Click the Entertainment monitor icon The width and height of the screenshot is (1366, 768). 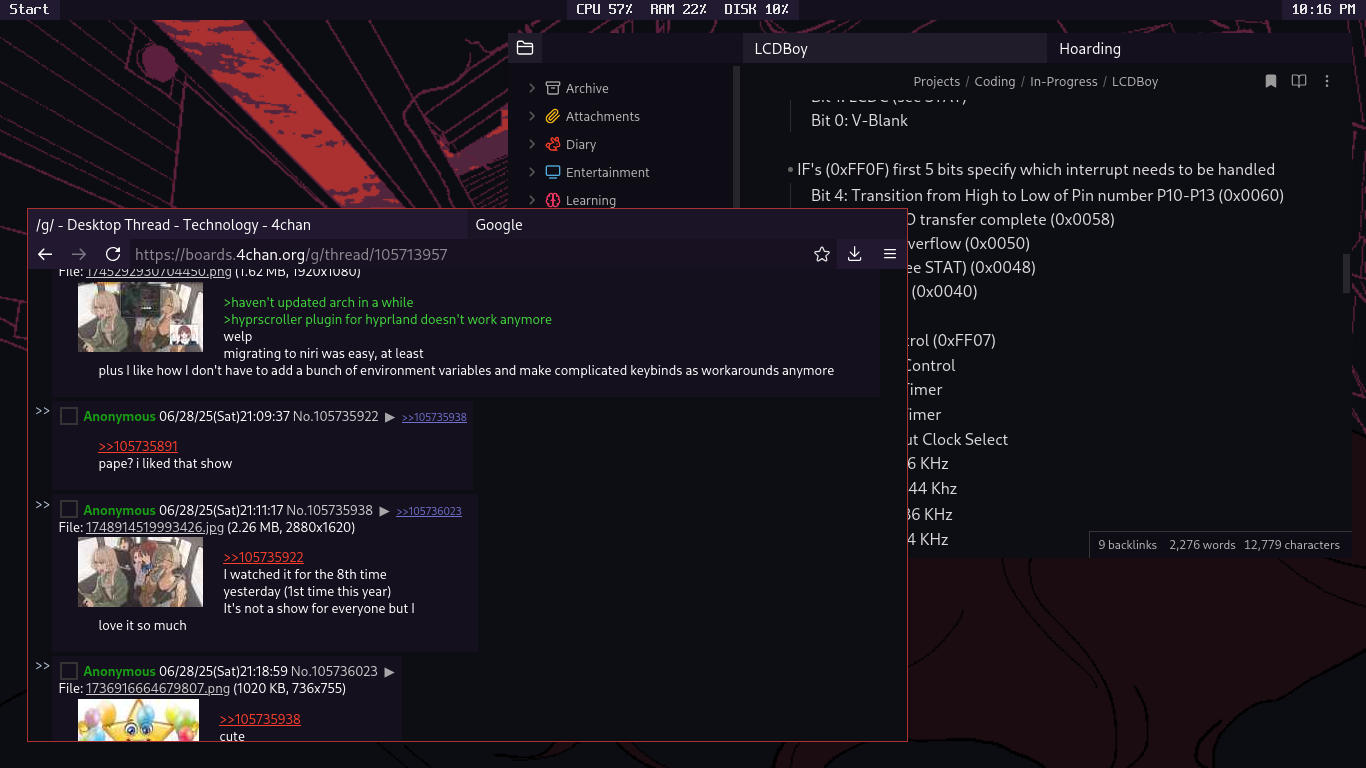pyautogui.click(x=553, y=172)
